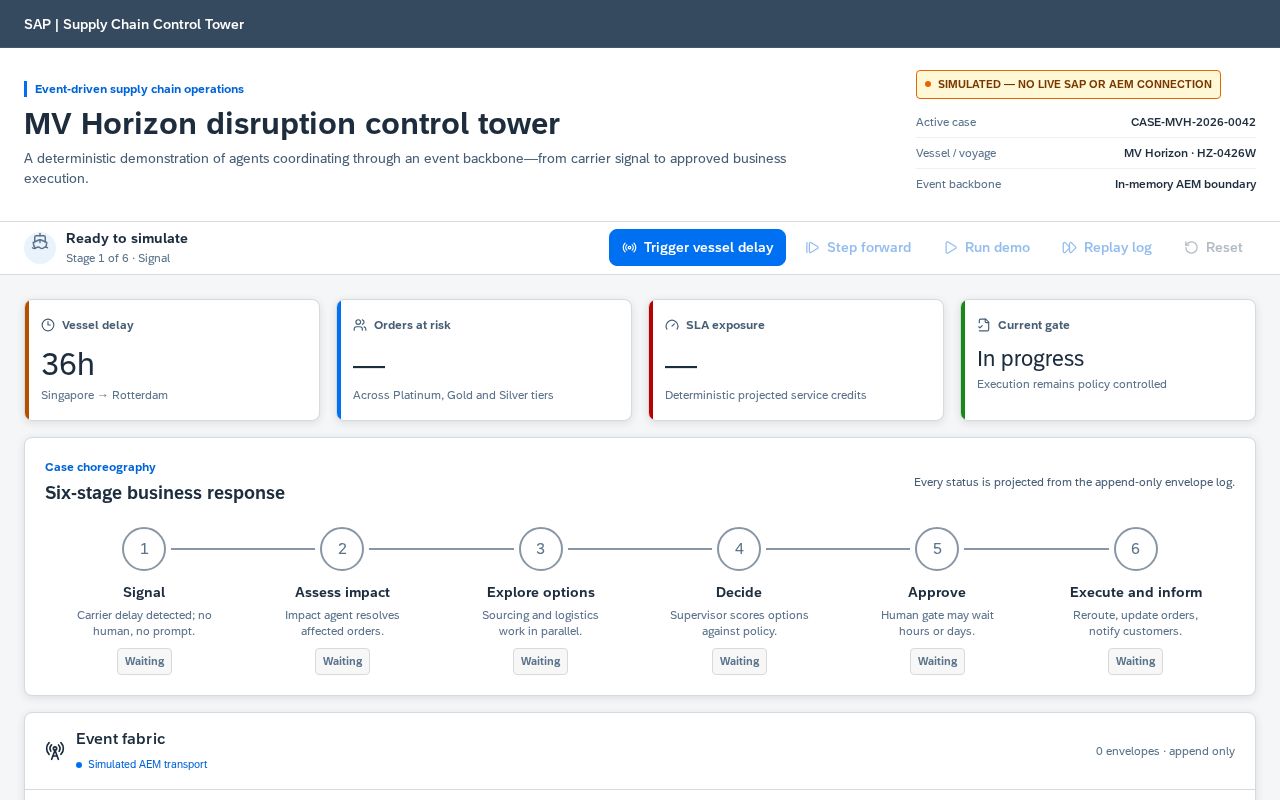This screenshot has width=1280, height=800.
Task: Click the 0 envelopes append only counter
Action: point(1165,751)
